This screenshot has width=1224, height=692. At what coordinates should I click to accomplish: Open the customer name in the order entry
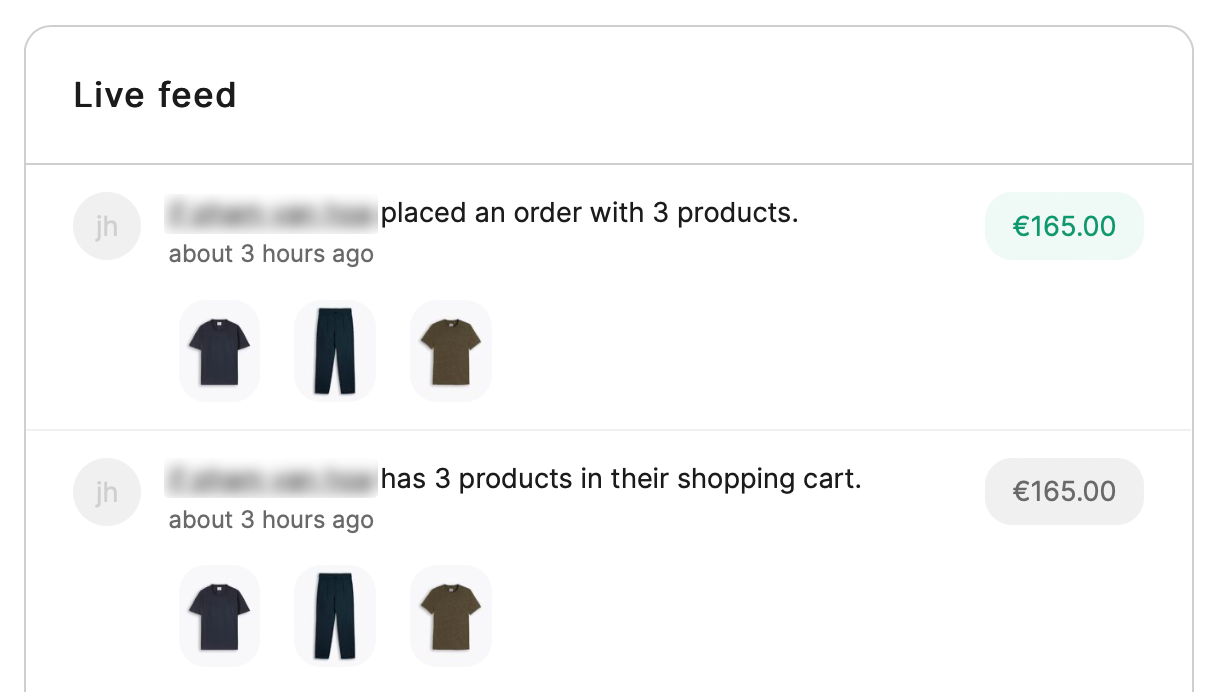tap(270, 213)
